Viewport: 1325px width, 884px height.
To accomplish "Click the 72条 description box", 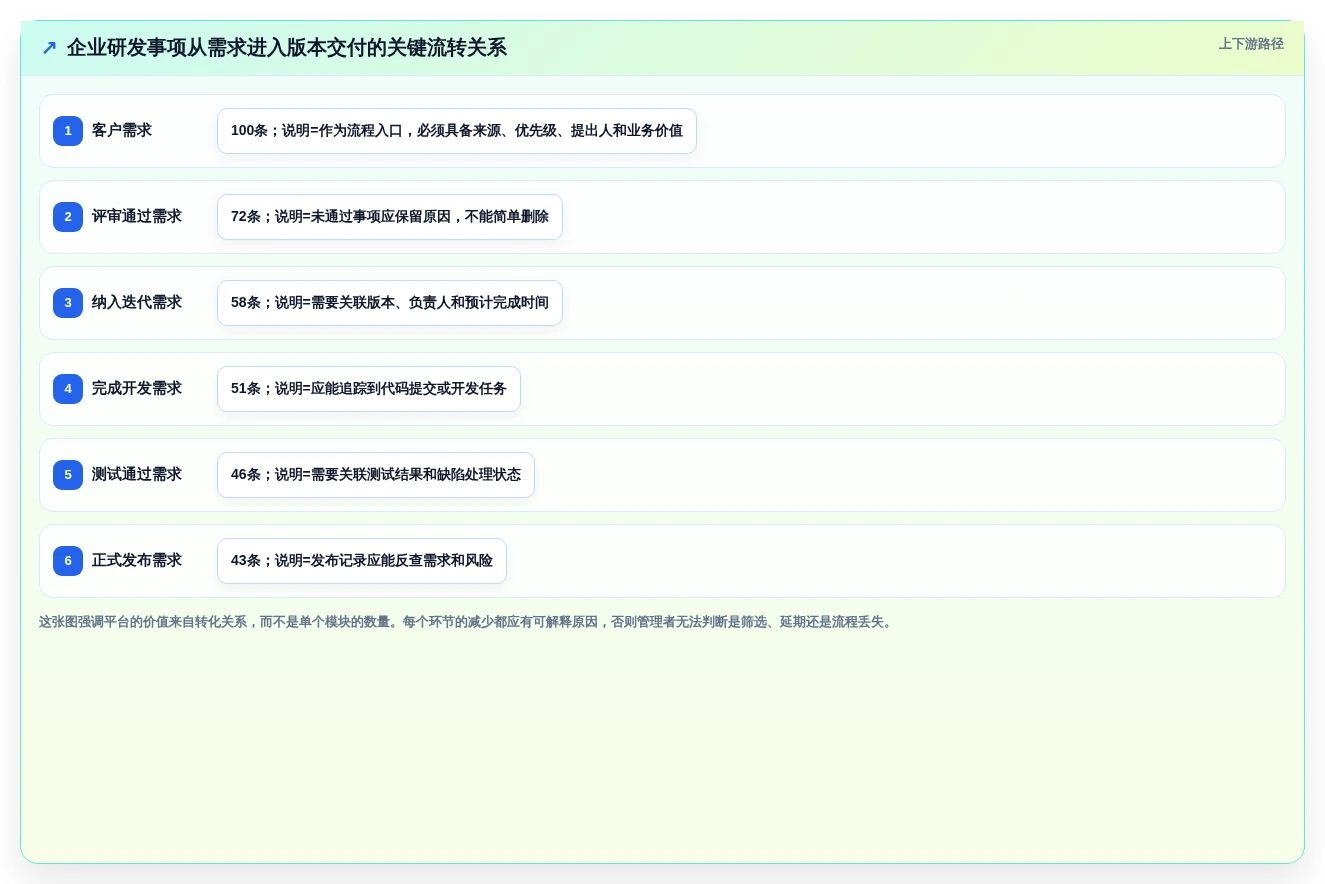I will (390, 217).
